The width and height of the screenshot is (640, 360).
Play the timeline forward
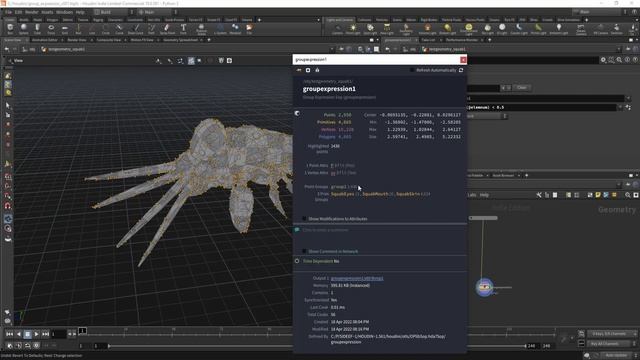pos(36,334)
